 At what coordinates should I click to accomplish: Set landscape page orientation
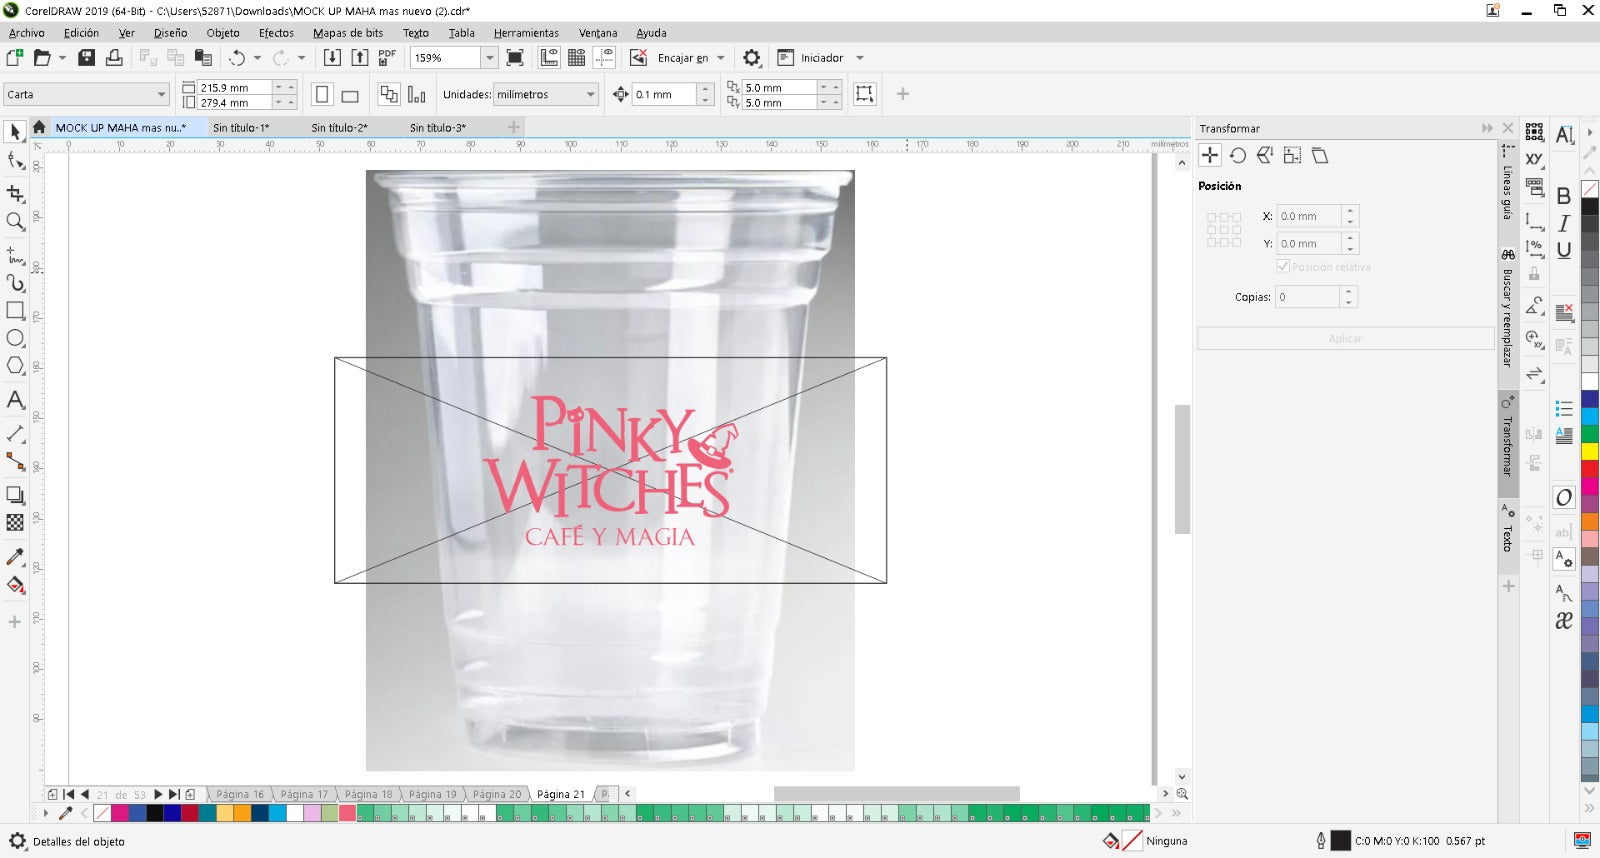pyautogui.click(x=350, y=95)
